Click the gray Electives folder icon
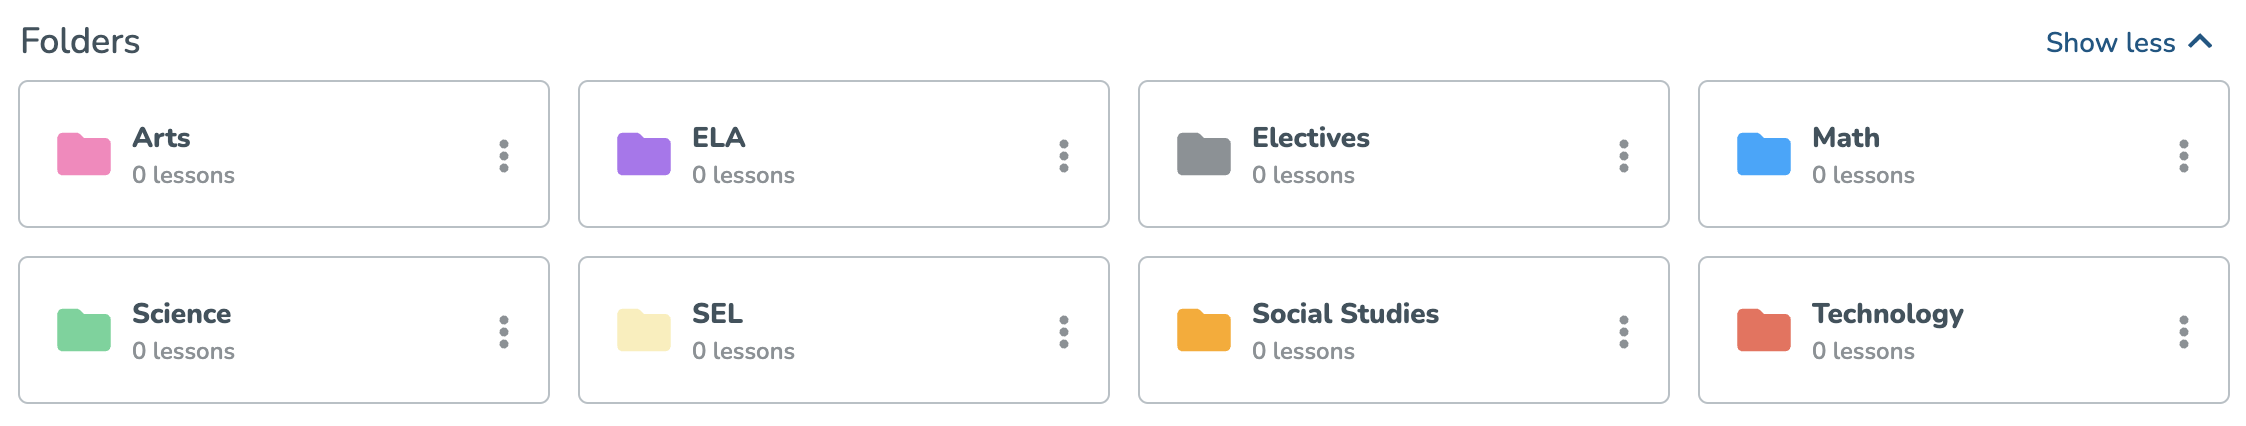This screenshot has height=426, width=2246. tap(1204, 154)
